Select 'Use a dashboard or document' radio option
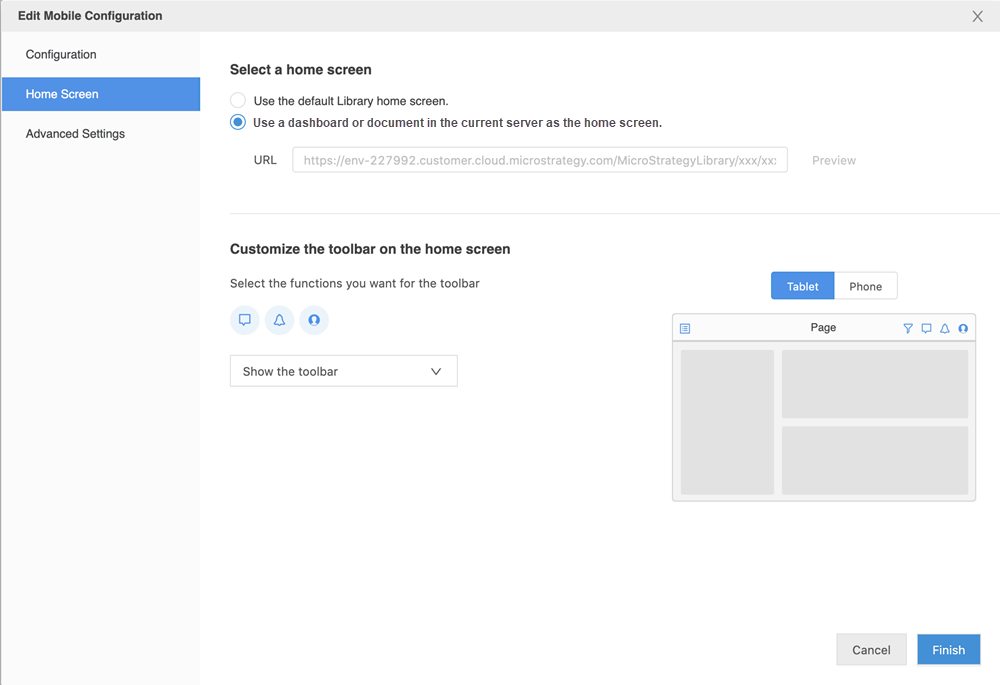Viewport: 1000px width, 685px height. (238, 123)
